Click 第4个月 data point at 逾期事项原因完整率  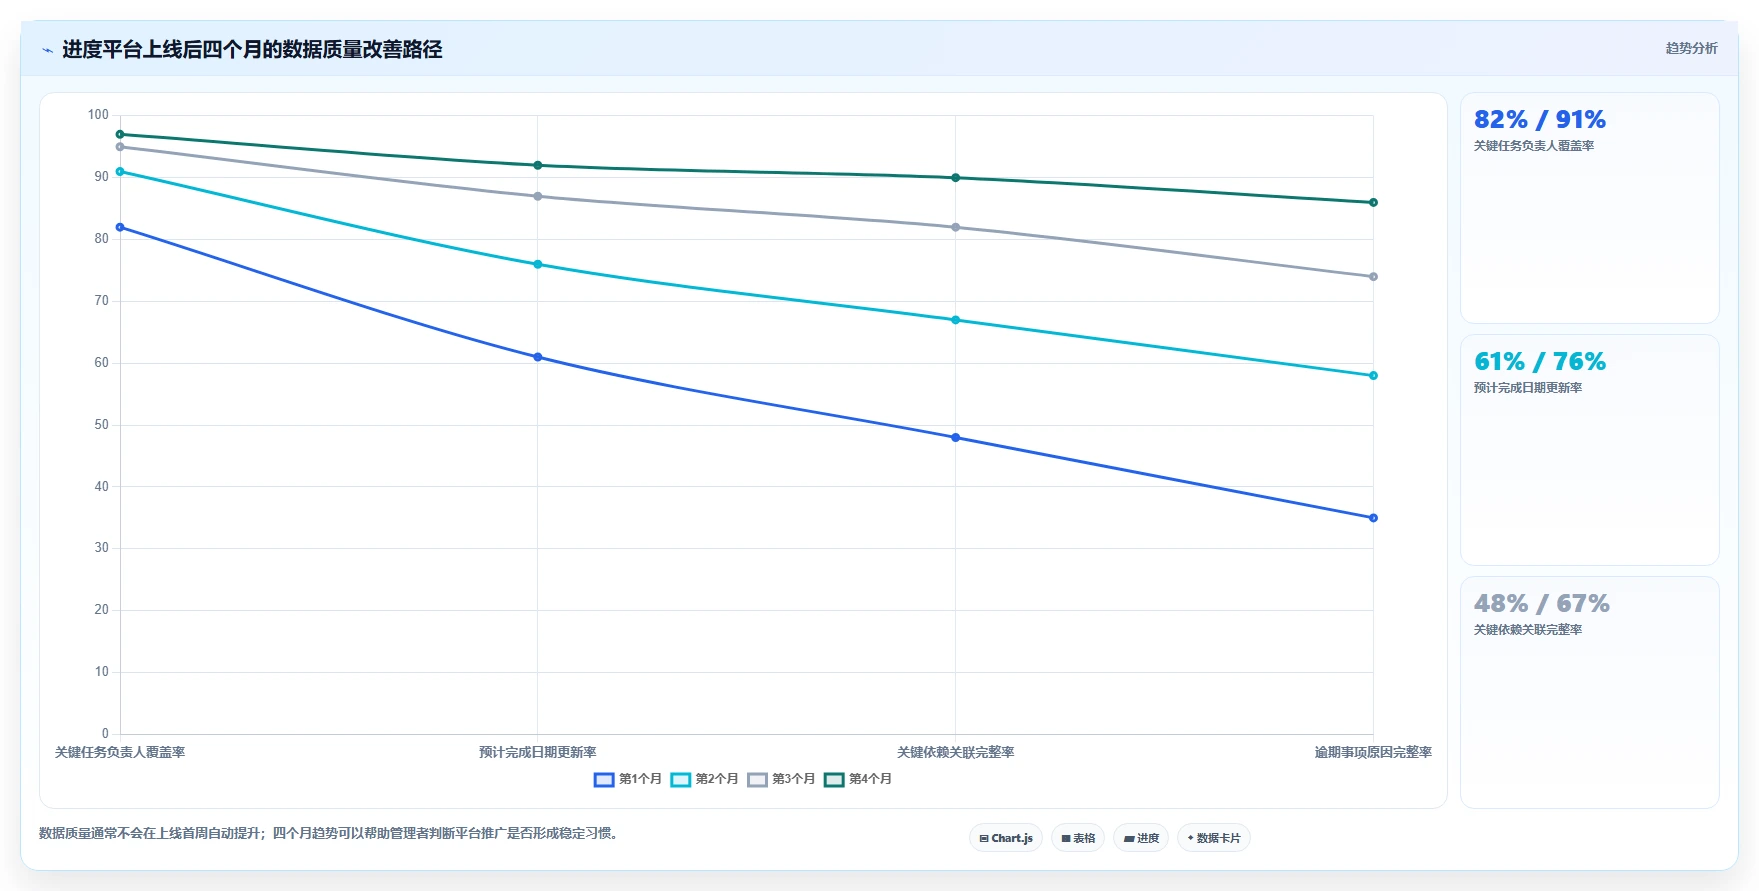tap(1373, 203)
